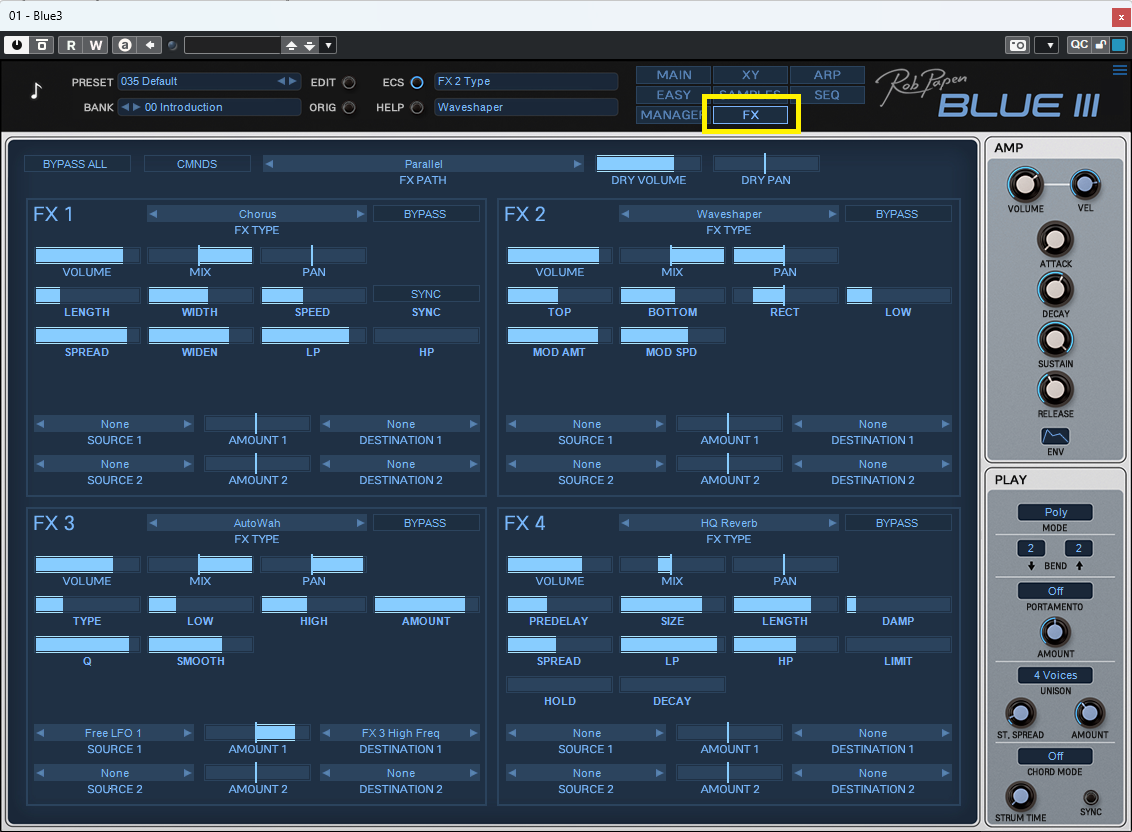Screen dimensions: 1132x832
Task: Click the CMNDS button
Action: (x=197, y=164)
